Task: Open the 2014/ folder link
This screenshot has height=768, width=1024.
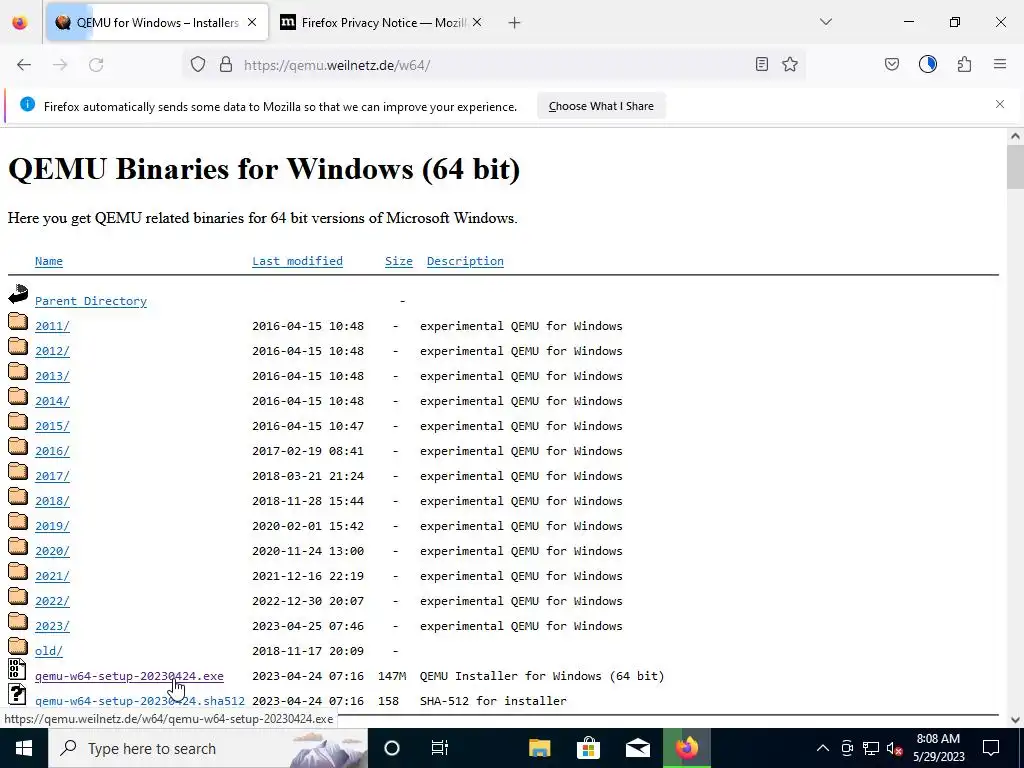Action: (x=52, y=401)
